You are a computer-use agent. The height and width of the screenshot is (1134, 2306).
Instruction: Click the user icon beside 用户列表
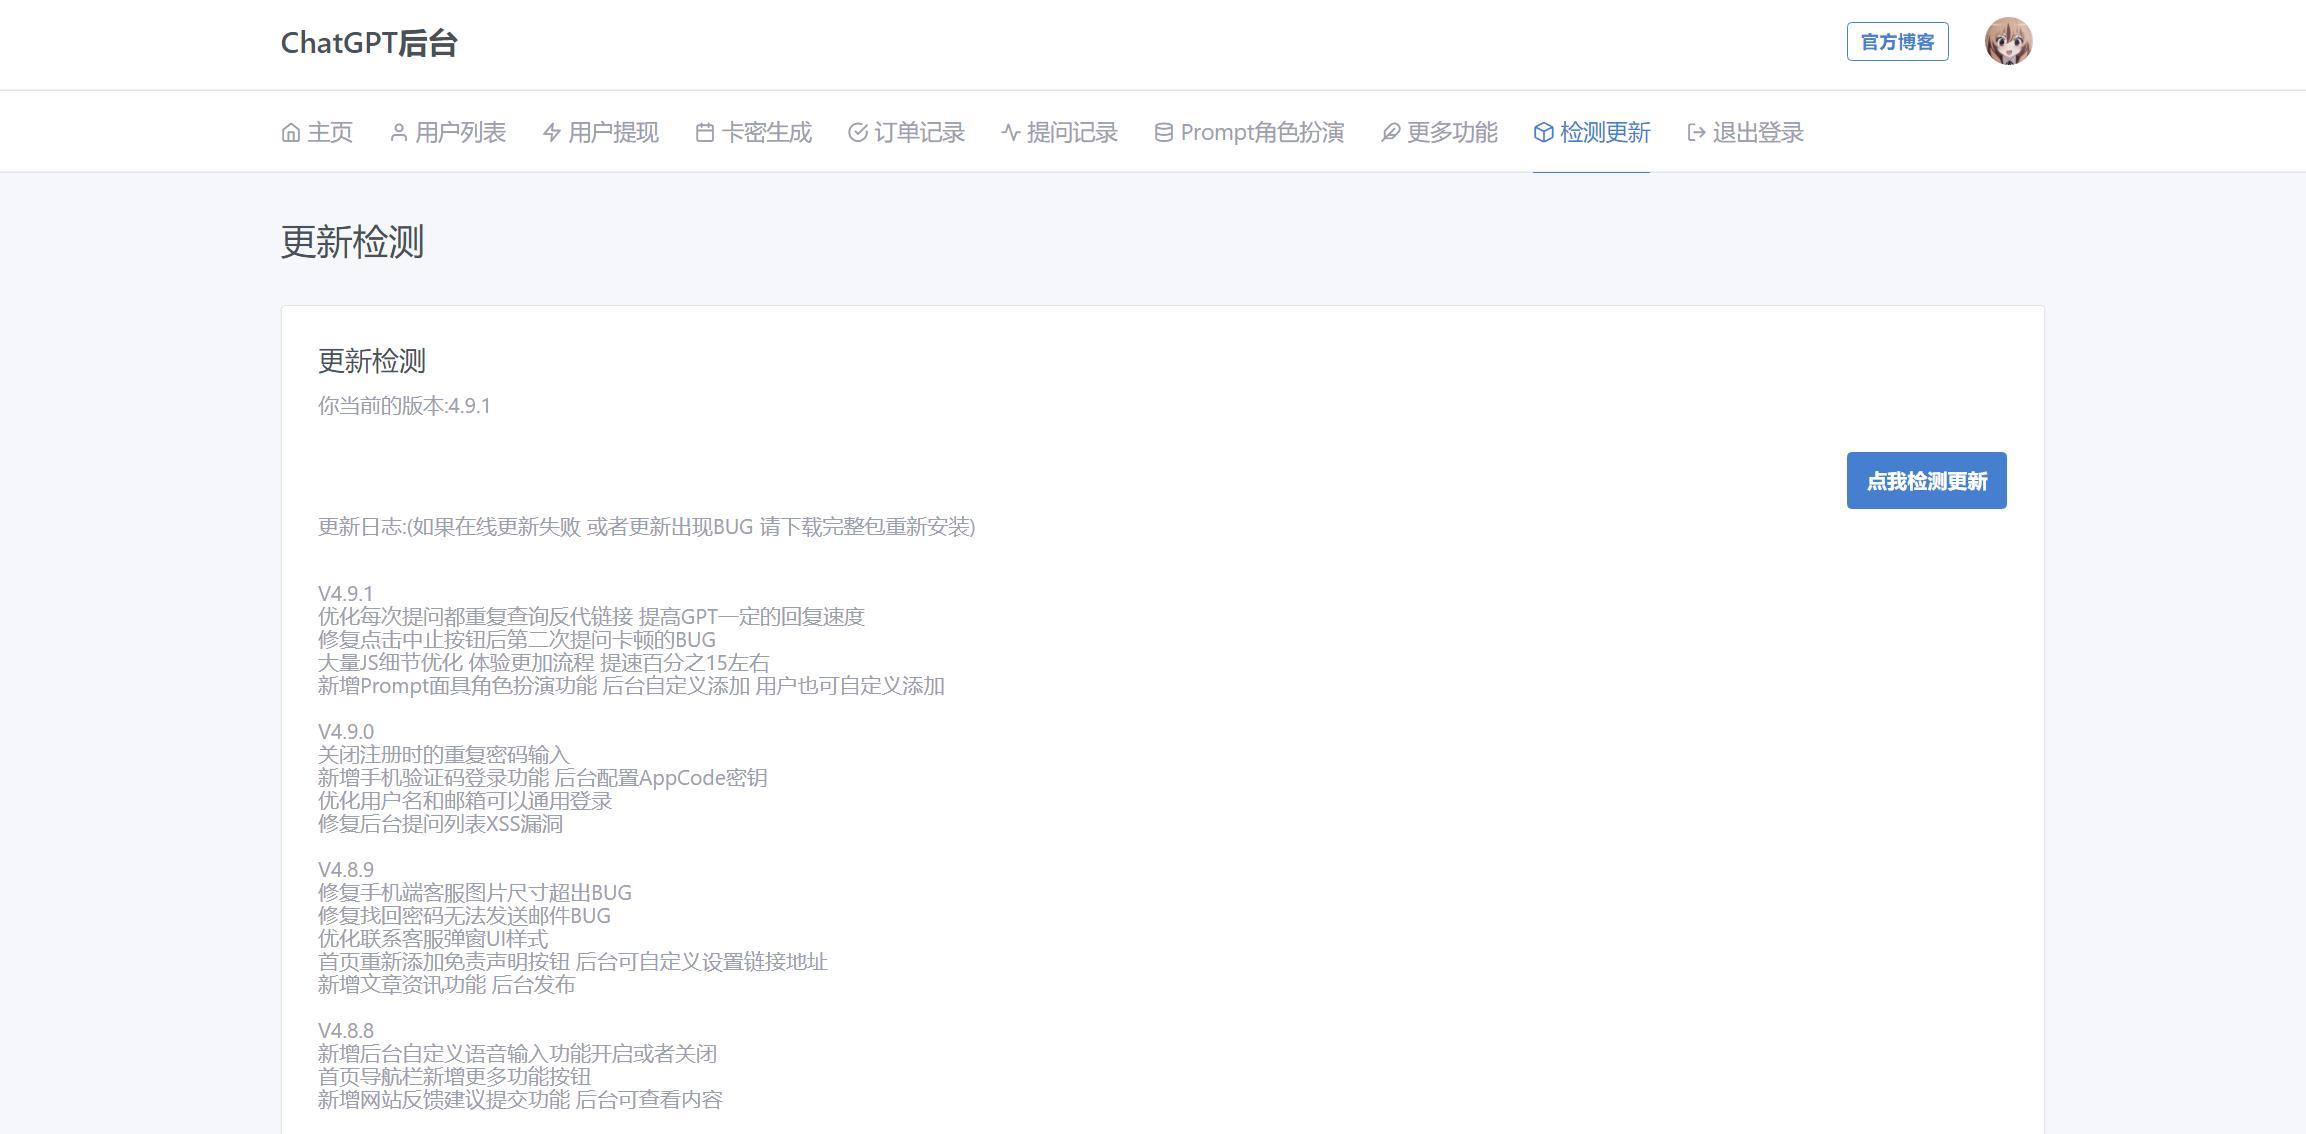click(399, 133)
